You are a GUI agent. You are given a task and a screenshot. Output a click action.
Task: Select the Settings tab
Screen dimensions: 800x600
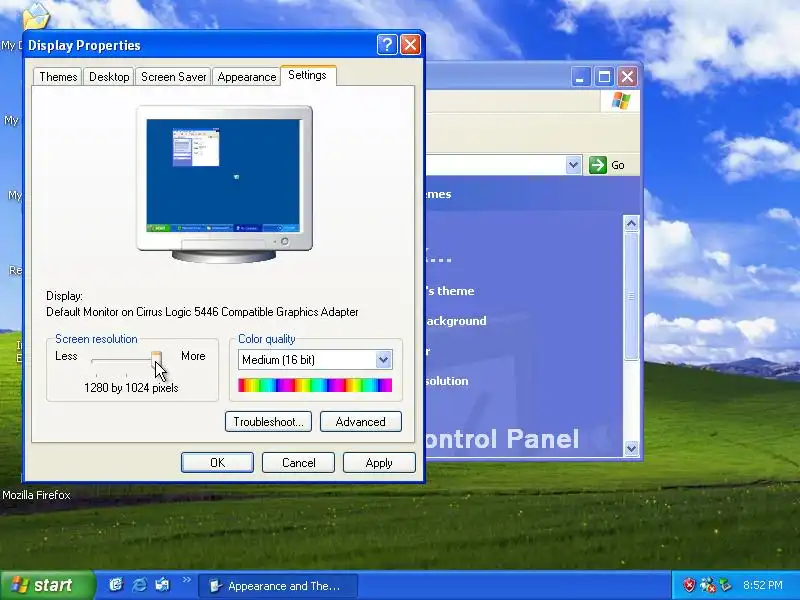click(x=307, y=75)
